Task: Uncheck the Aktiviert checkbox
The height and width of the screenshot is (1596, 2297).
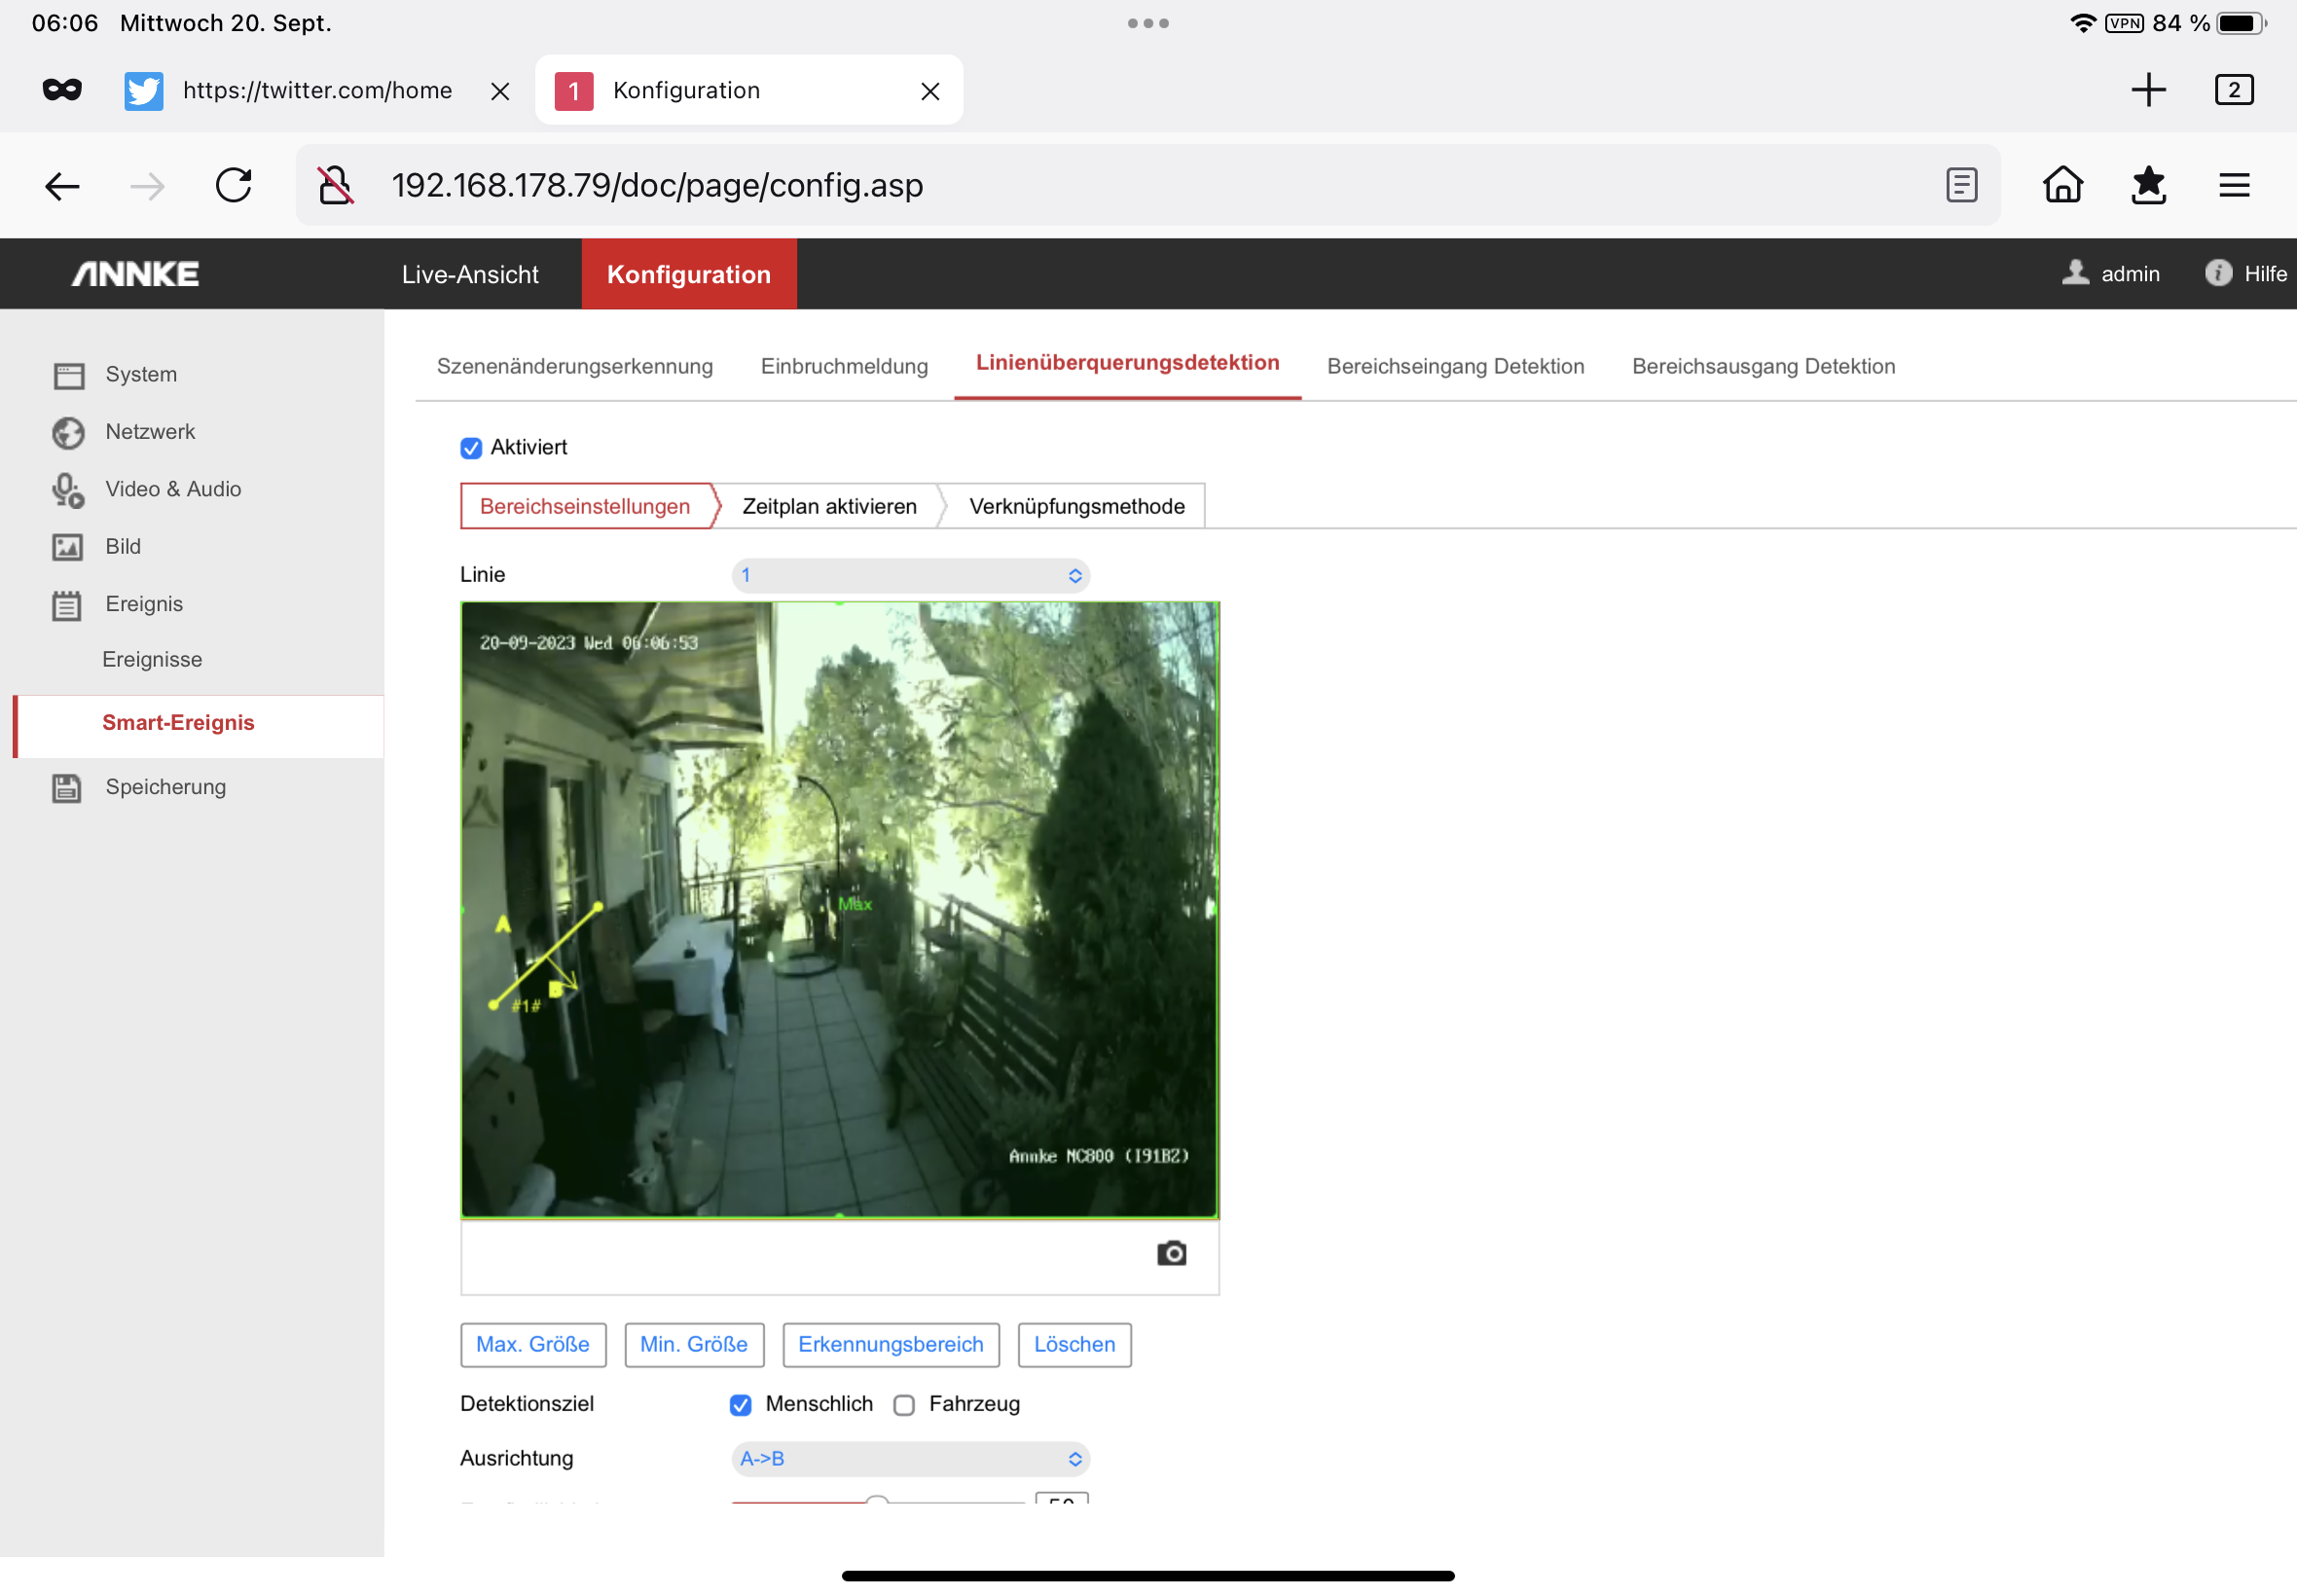Action: [x=471, y=448]
